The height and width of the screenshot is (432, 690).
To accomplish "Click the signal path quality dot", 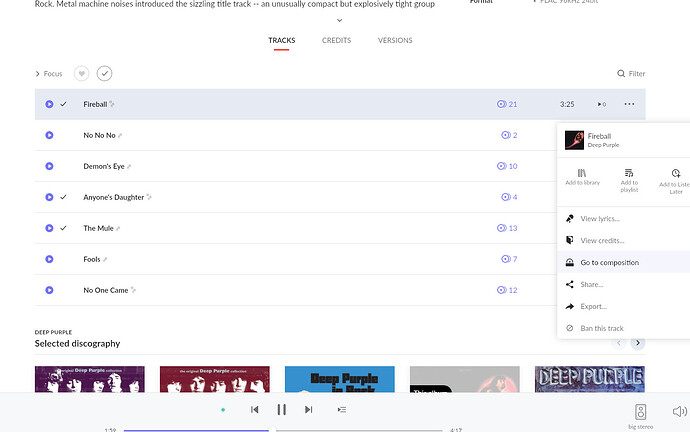I will click(x=223, y=410).
